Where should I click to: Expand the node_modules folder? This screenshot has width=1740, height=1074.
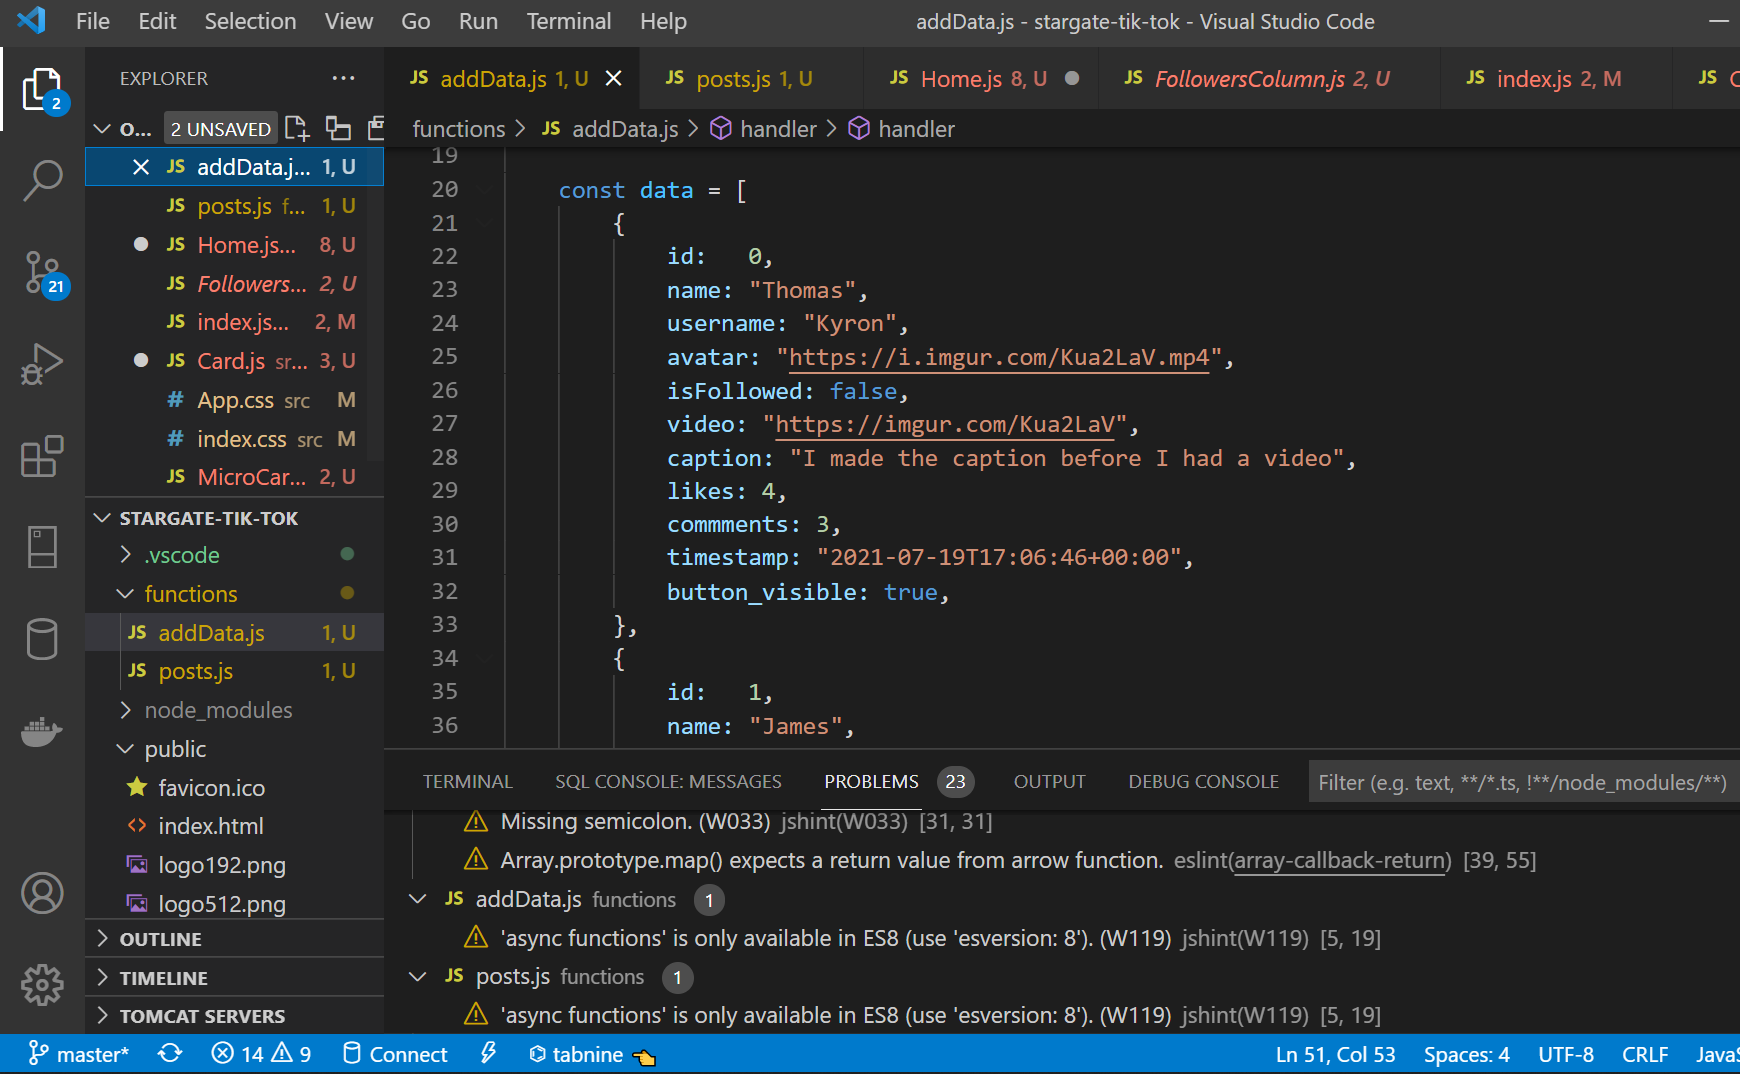coord(126,710)
